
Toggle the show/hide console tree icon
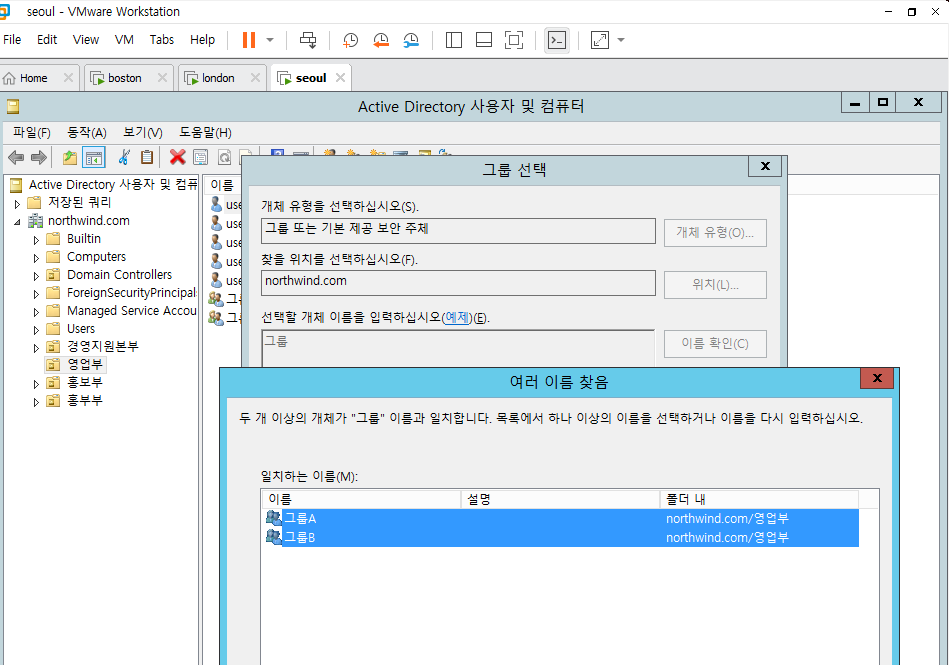click(x=94, y=158)
